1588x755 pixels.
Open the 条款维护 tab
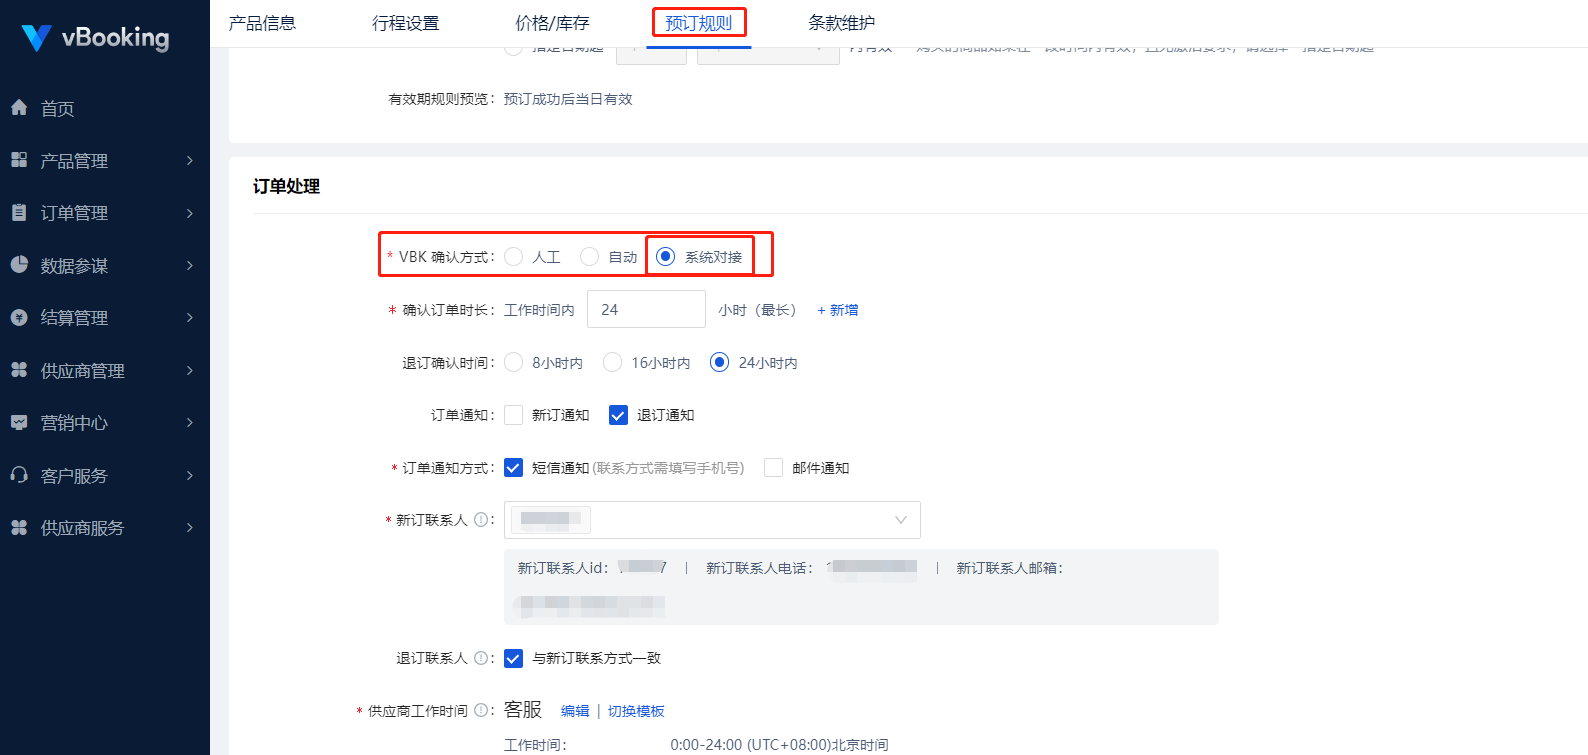[841, 23]
